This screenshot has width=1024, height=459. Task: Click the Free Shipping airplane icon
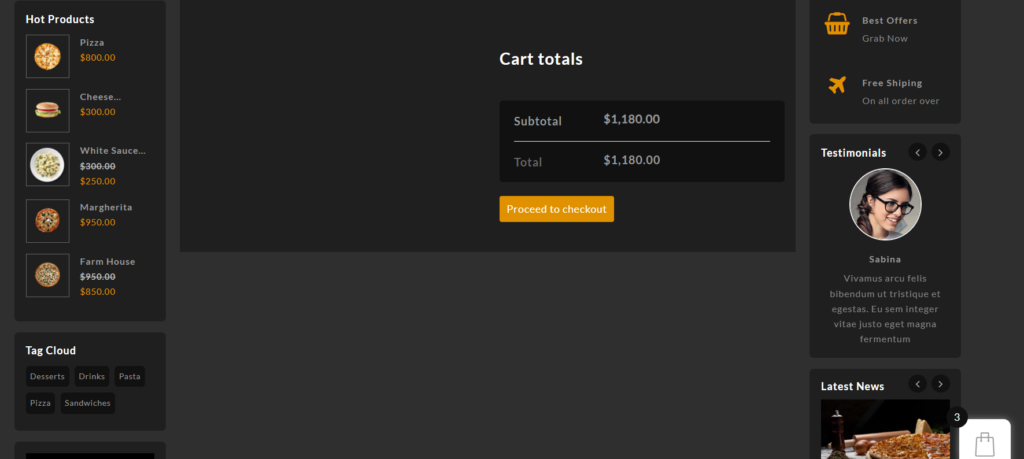coord(837,85)
